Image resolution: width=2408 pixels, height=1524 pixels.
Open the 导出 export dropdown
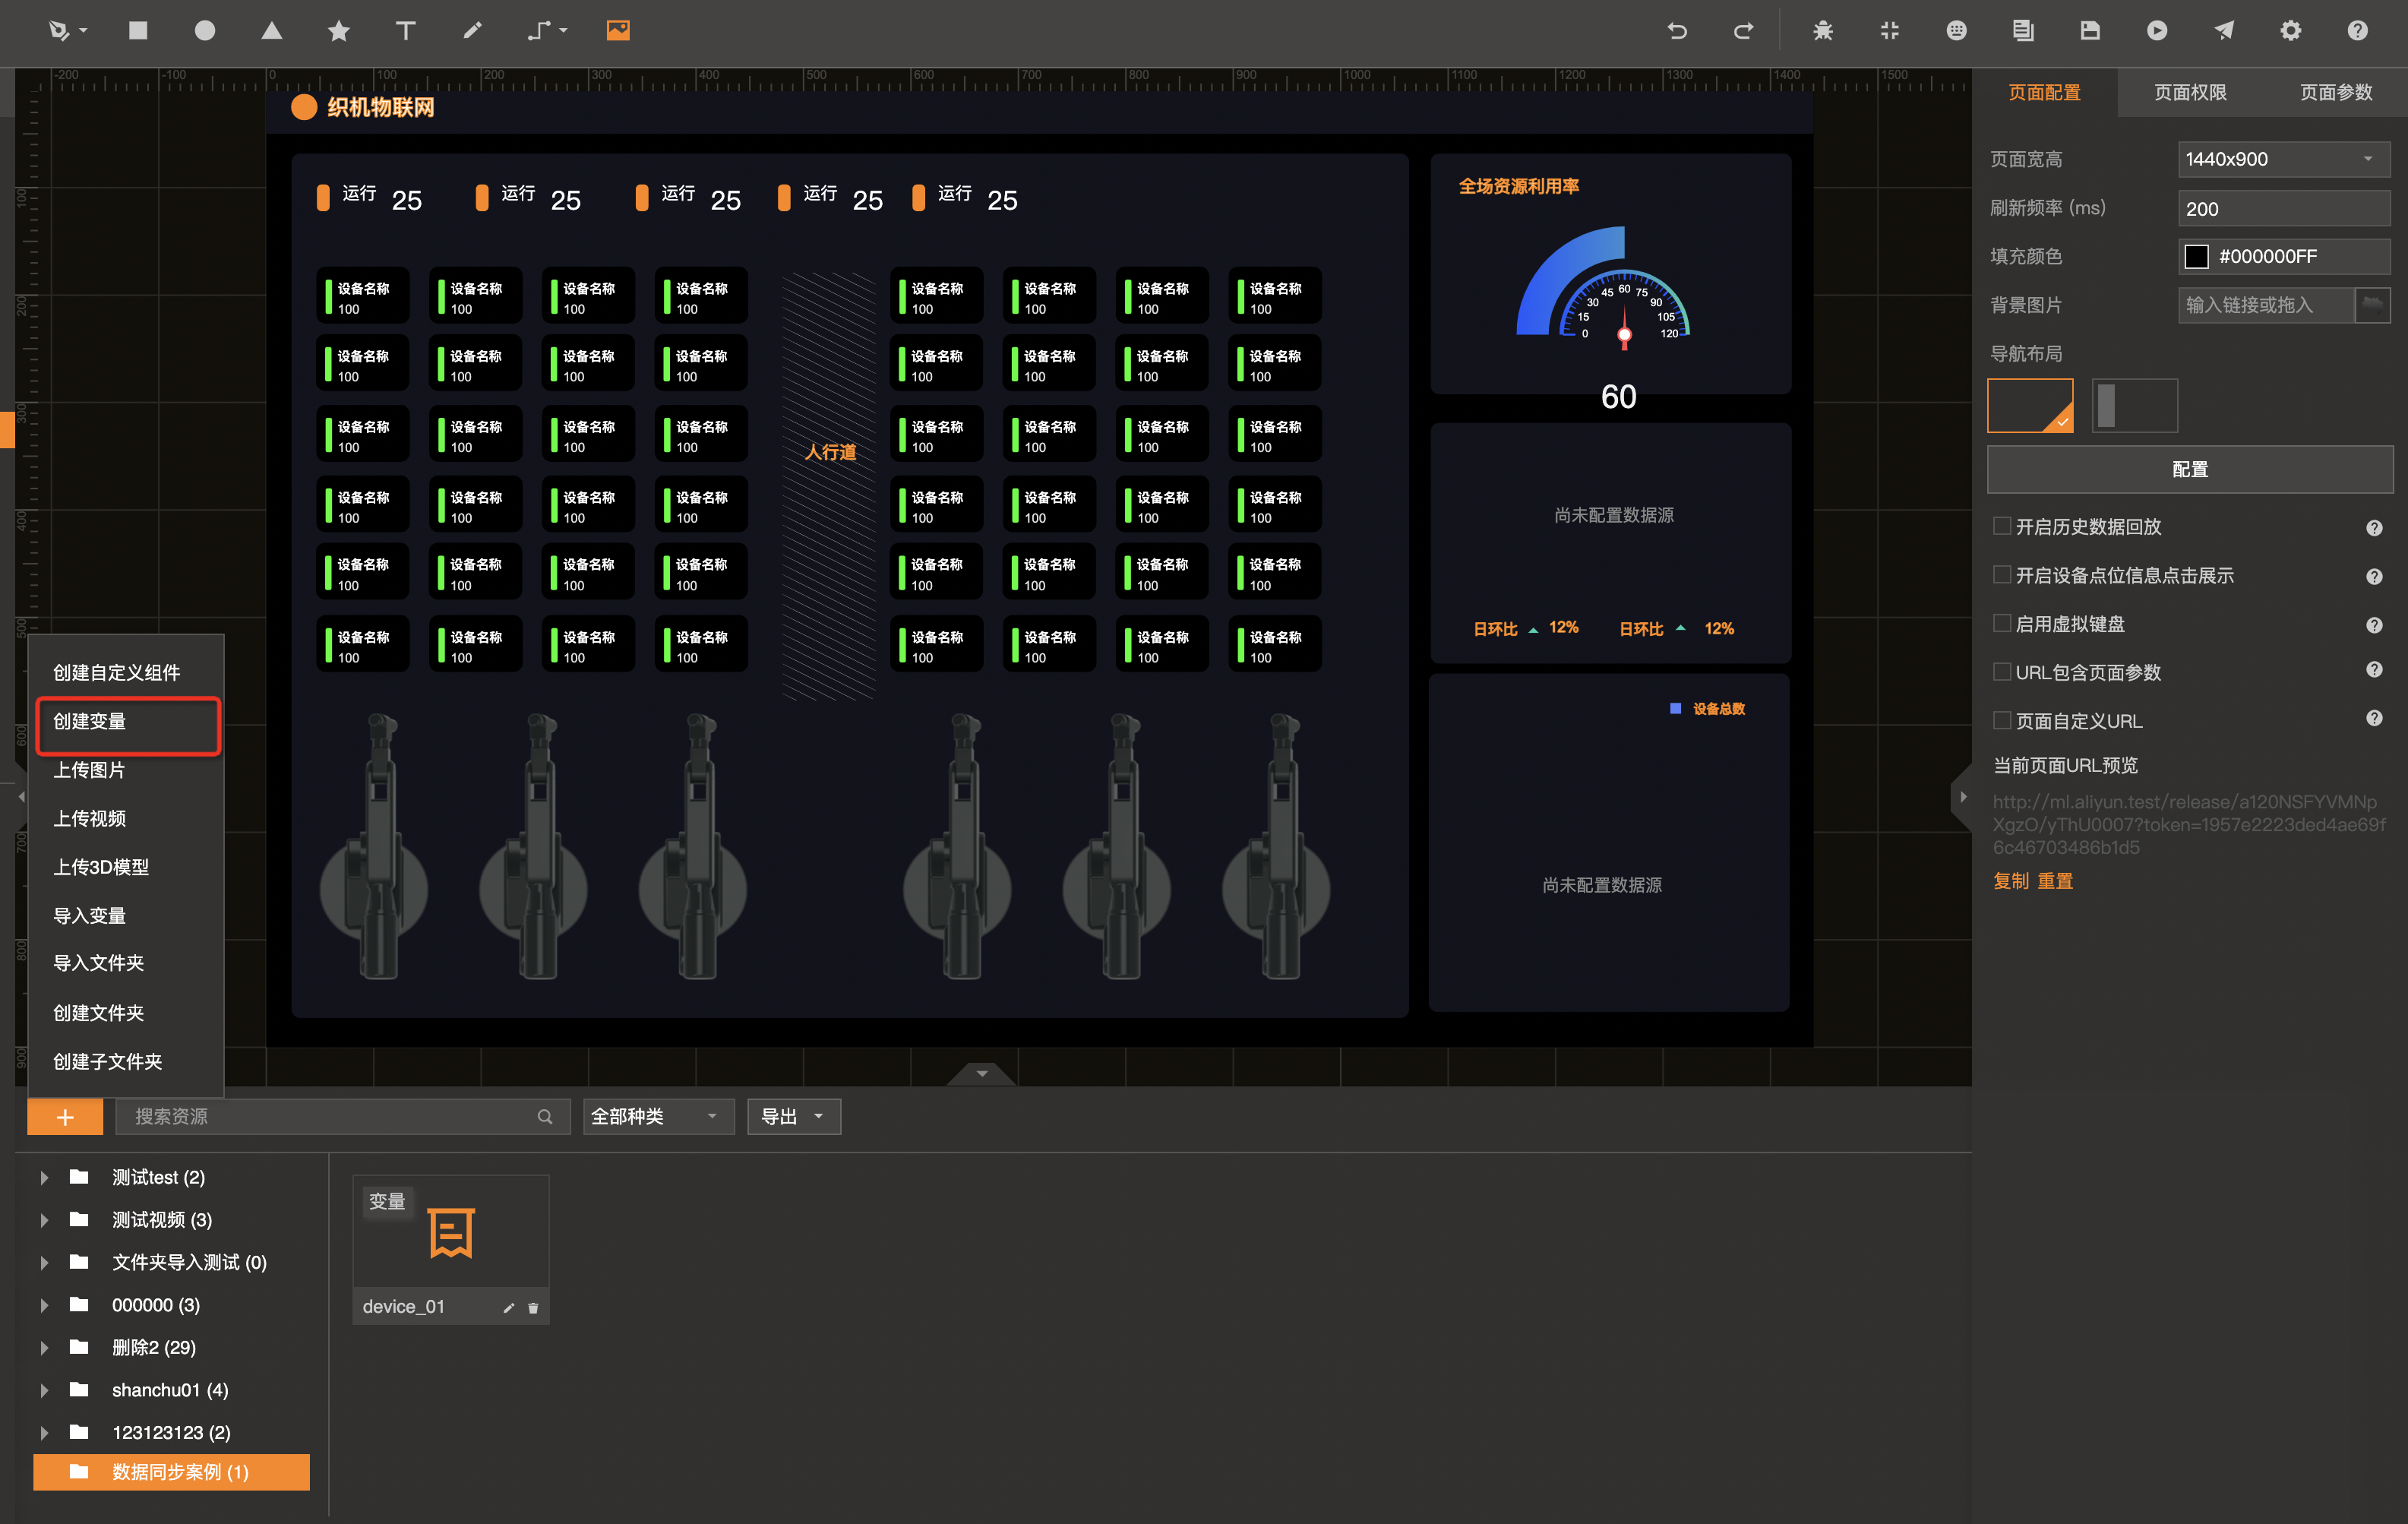point(794,1117)
